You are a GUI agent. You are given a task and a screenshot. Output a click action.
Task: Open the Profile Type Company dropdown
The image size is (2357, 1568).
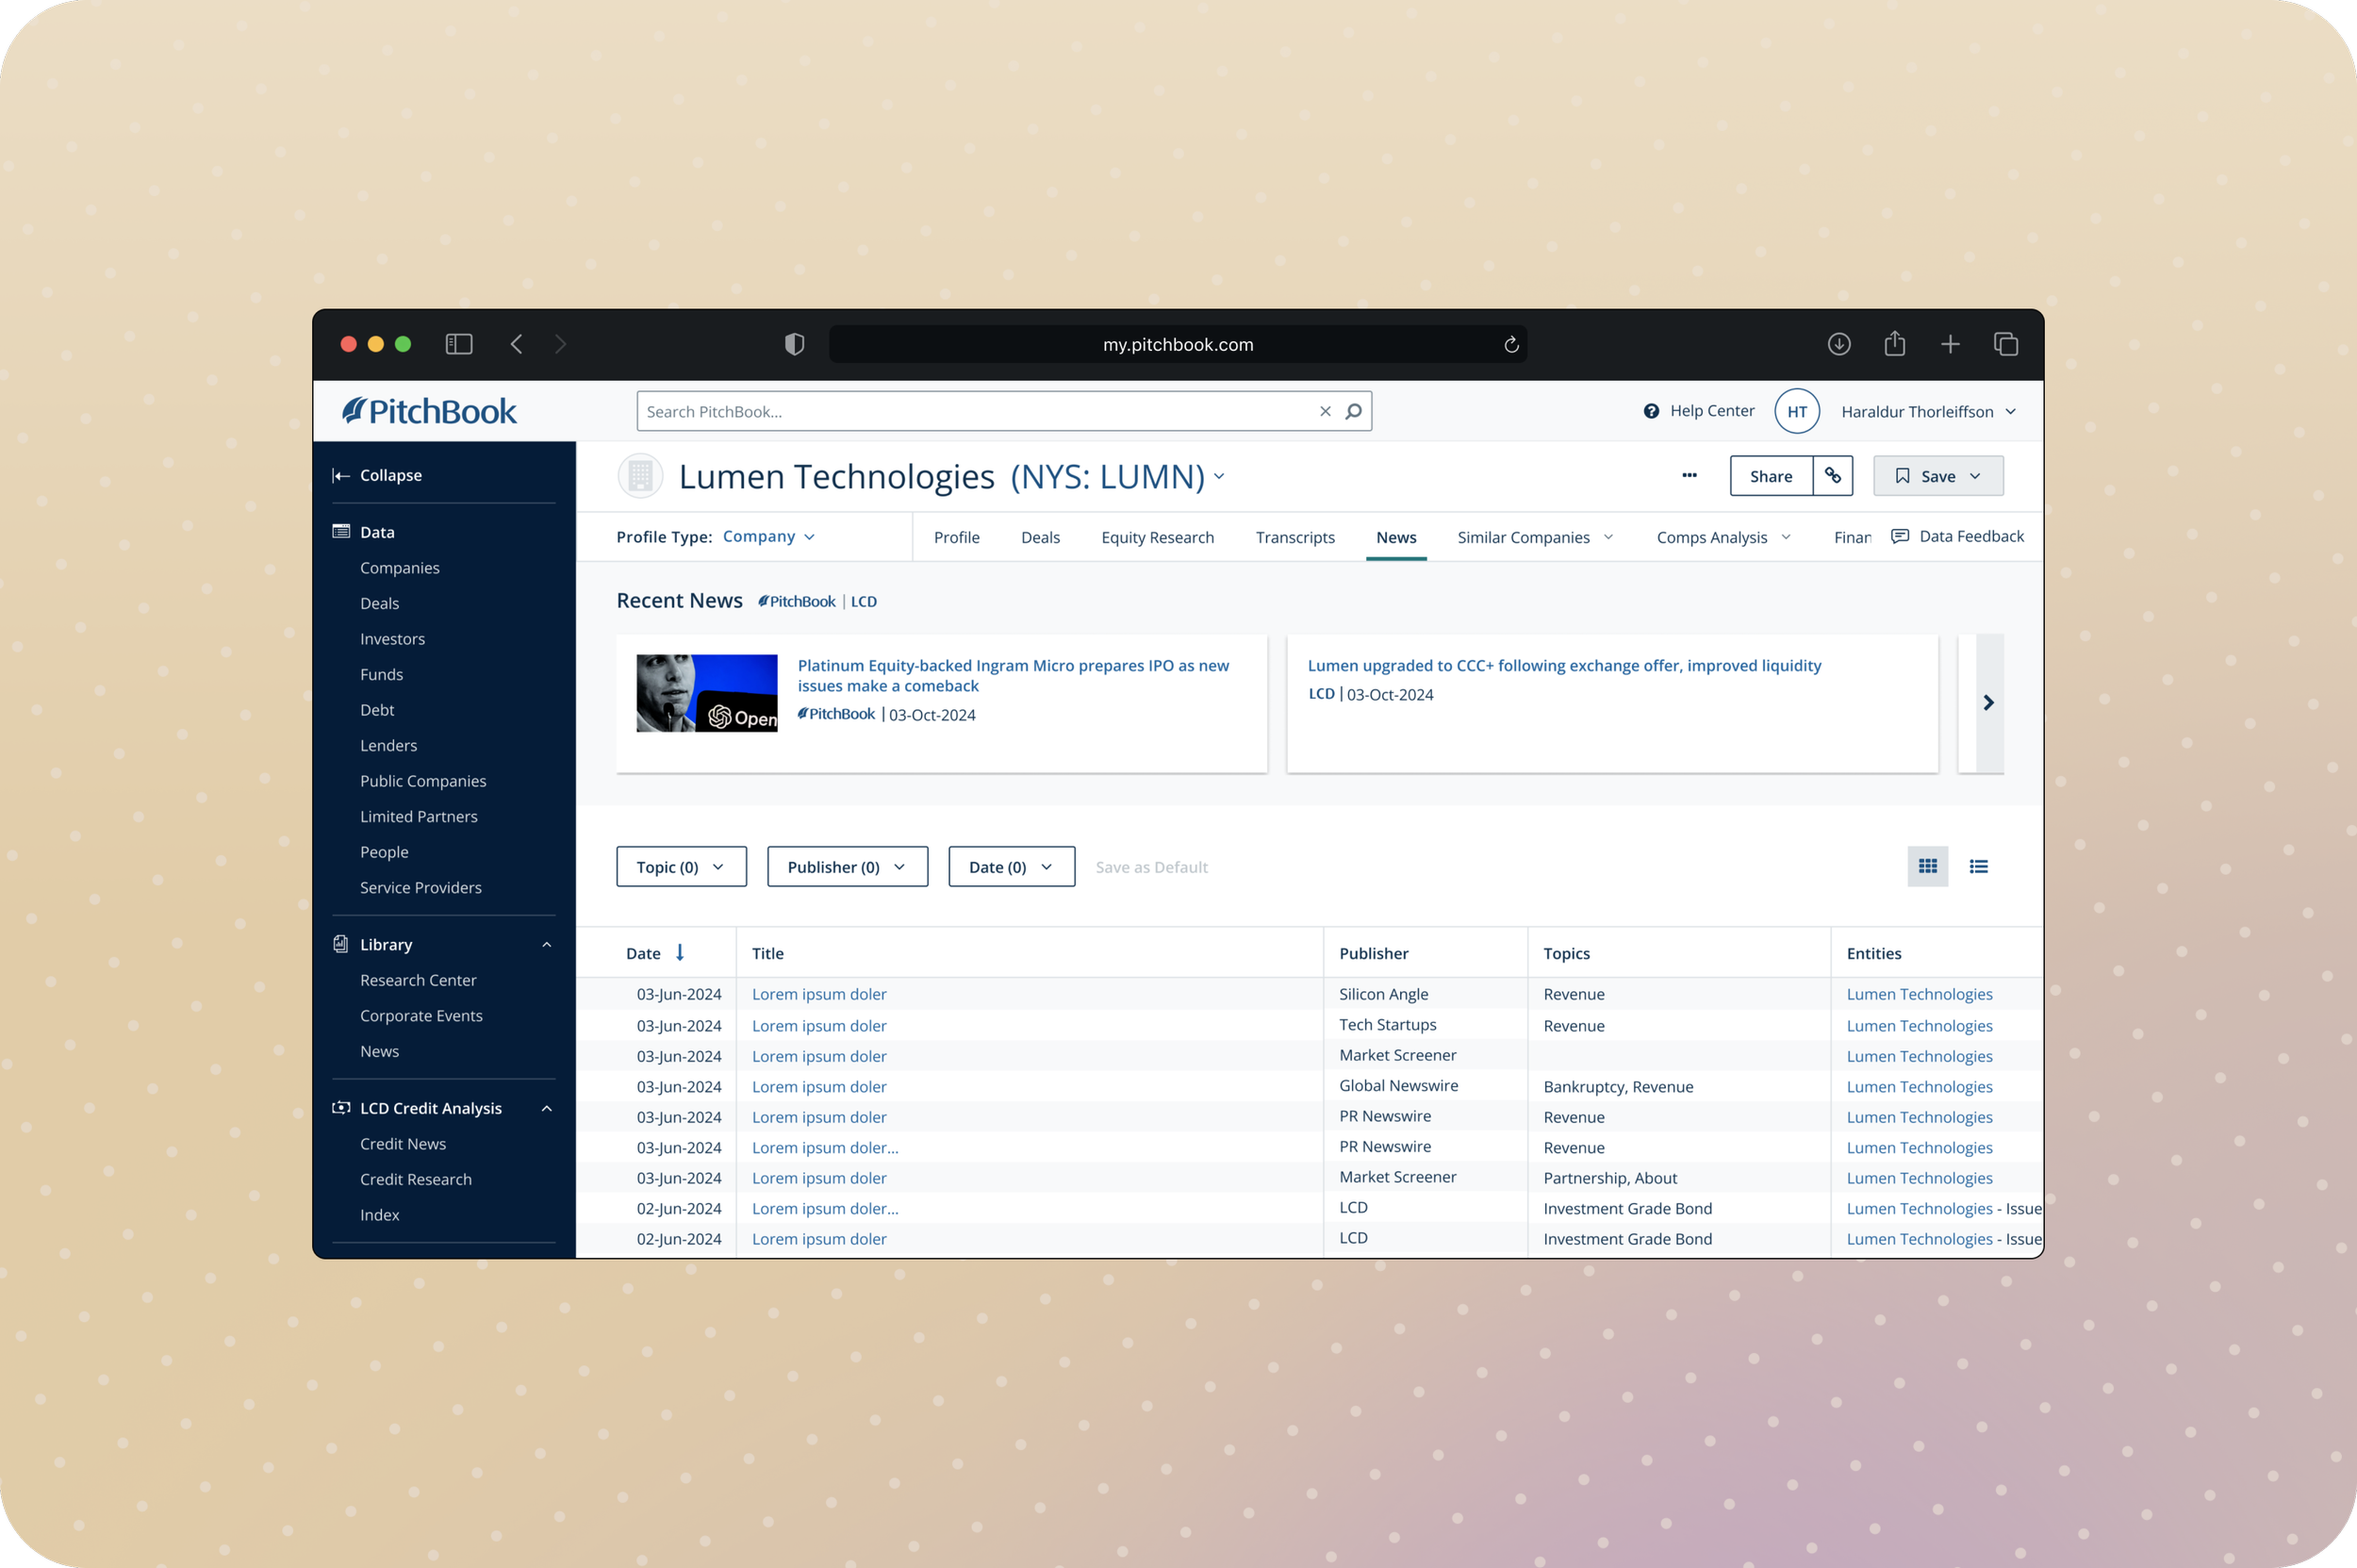768,537
